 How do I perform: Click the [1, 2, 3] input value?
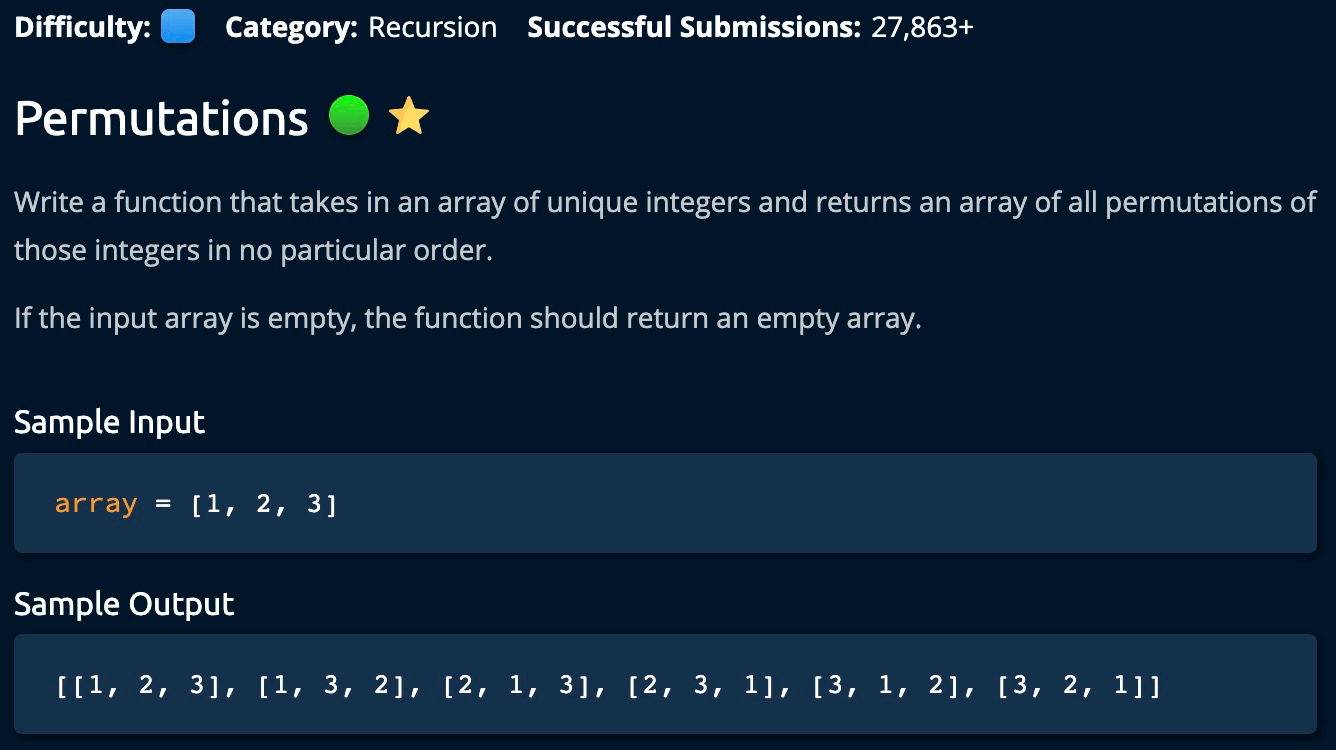[264, 503]
